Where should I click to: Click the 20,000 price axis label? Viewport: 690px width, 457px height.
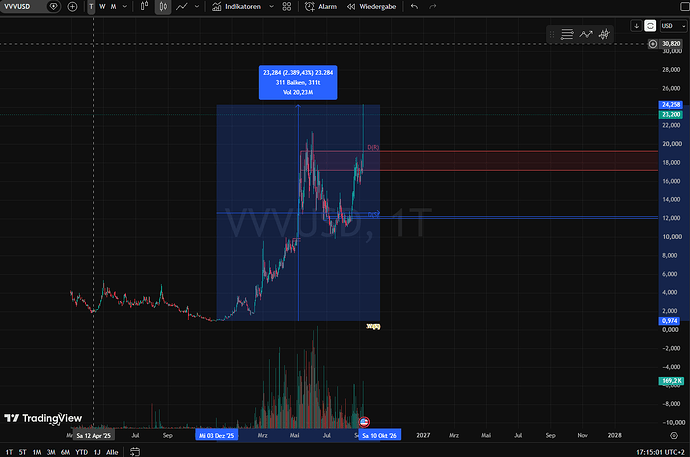click(x=671, y=144)
